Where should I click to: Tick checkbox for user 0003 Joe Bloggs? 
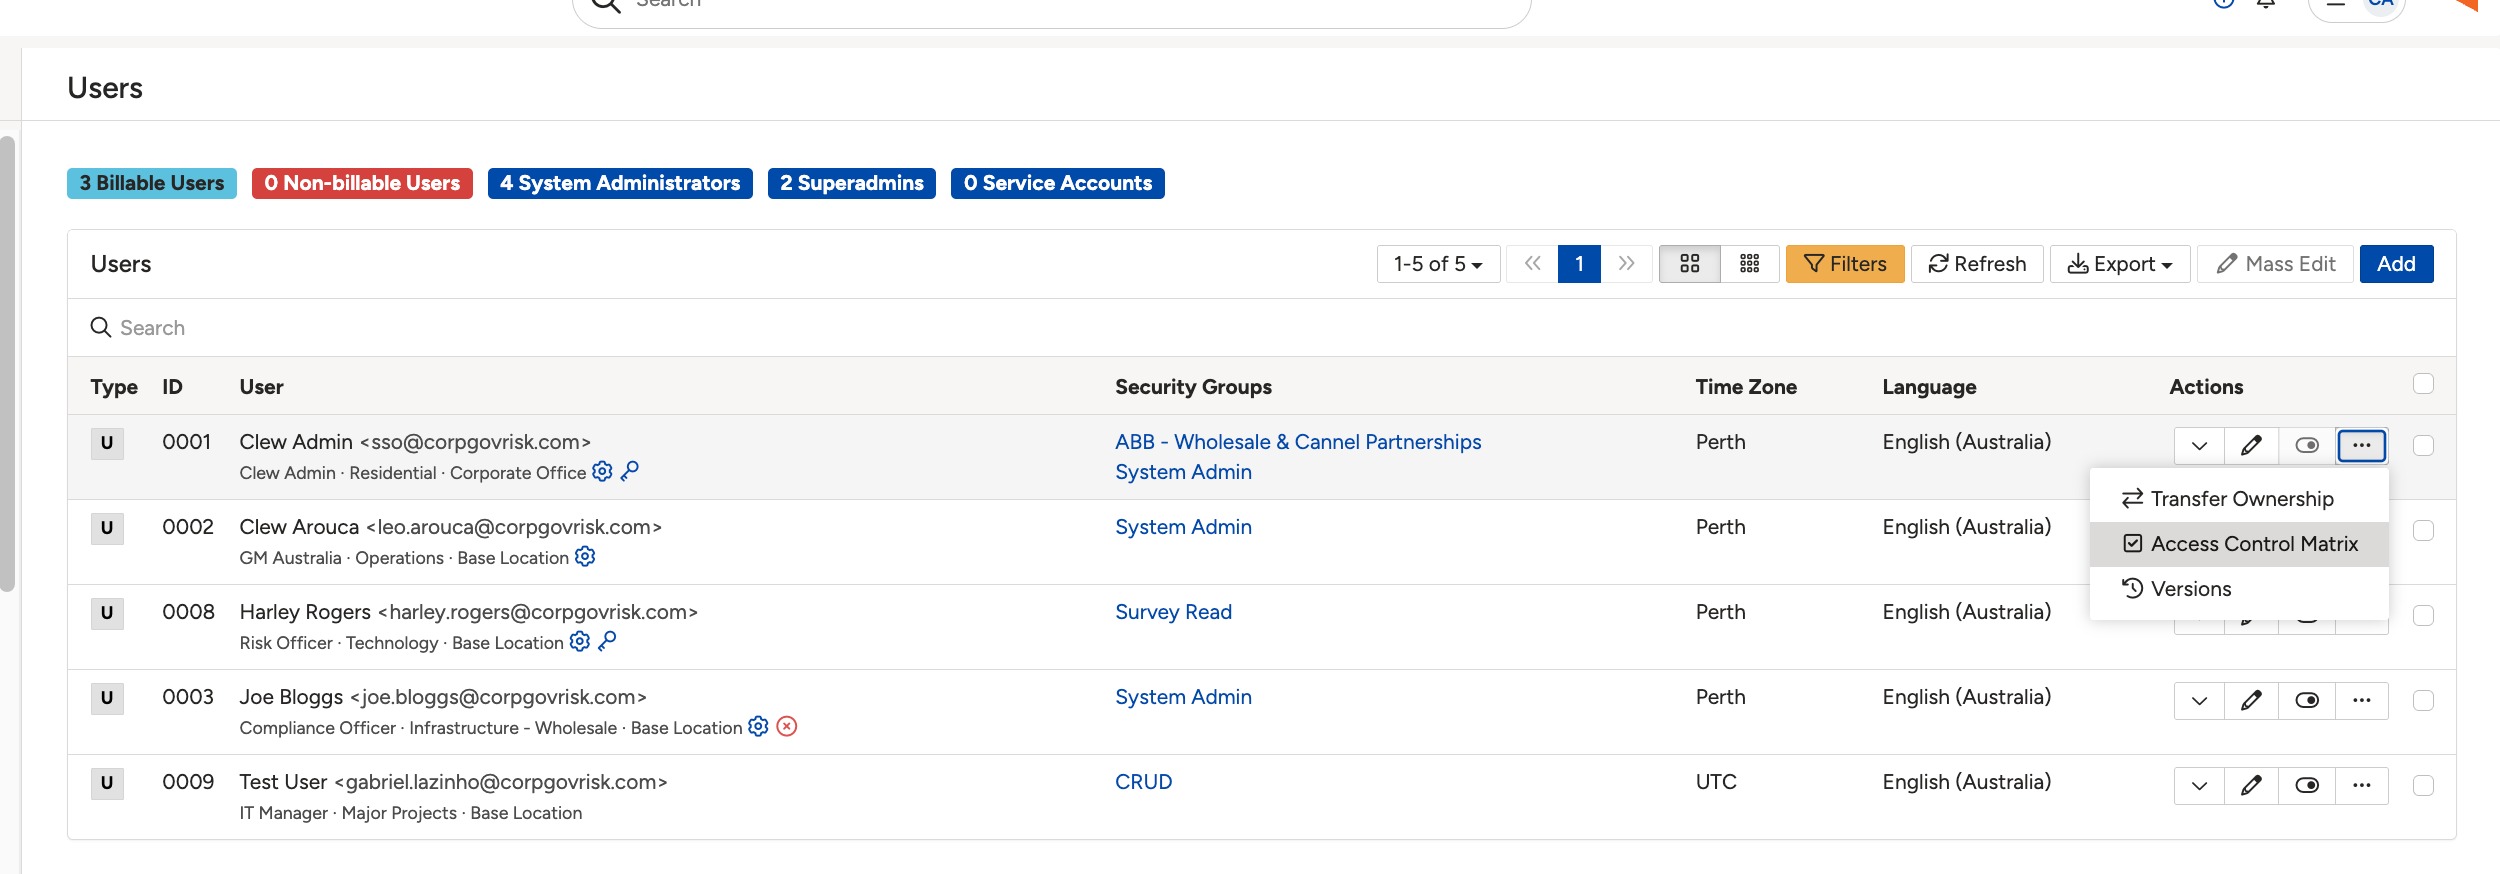tap(2423, 701)
